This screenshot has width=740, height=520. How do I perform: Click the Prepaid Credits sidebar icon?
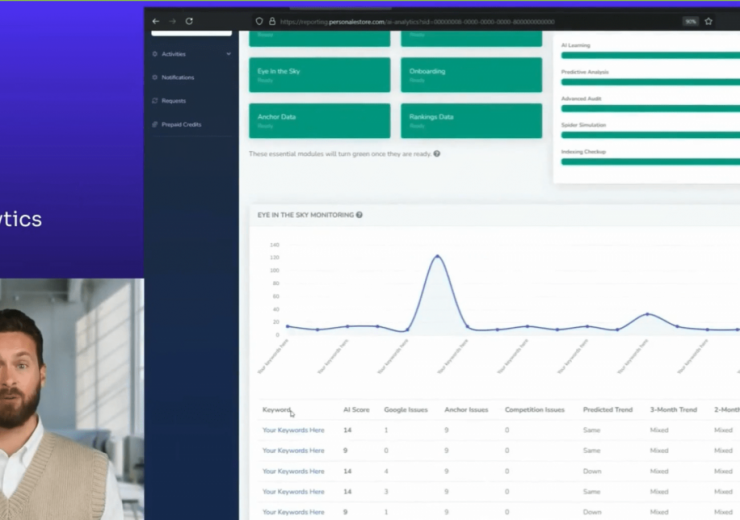click(155, 125)
